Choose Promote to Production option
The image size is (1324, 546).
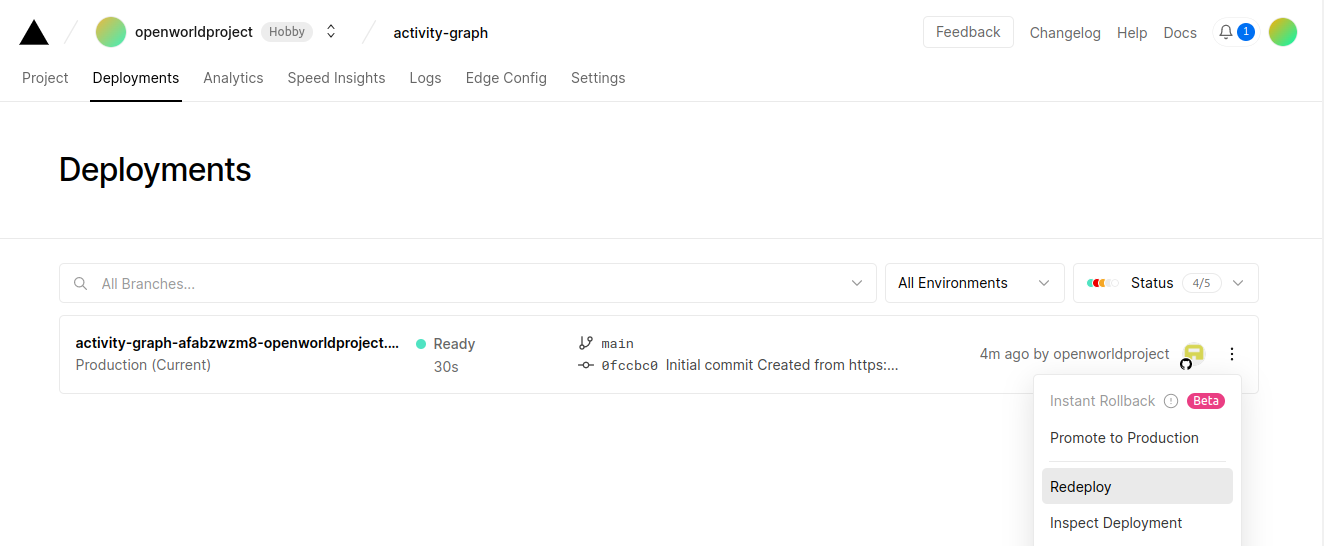(x=1124, y=438)
